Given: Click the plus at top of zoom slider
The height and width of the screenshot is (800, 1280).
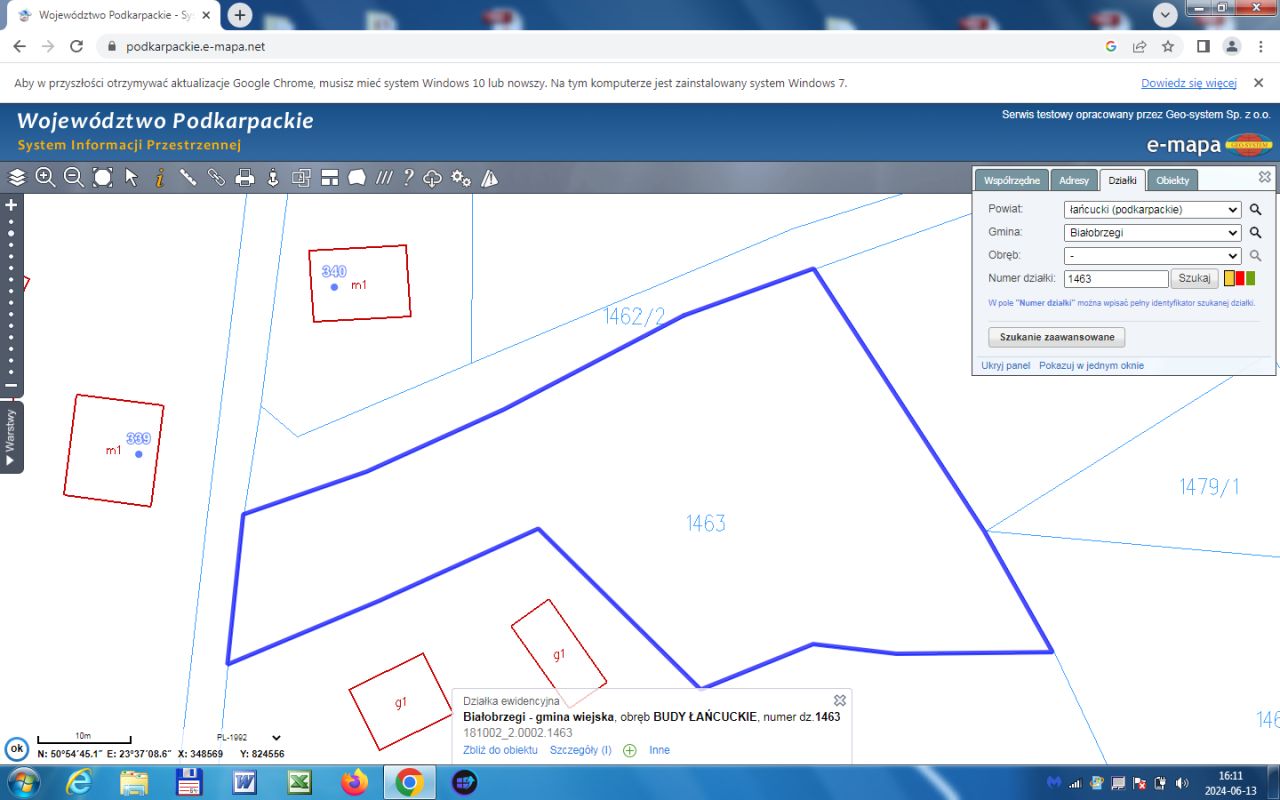Looking at the screenshot, I should pos(12,205).
